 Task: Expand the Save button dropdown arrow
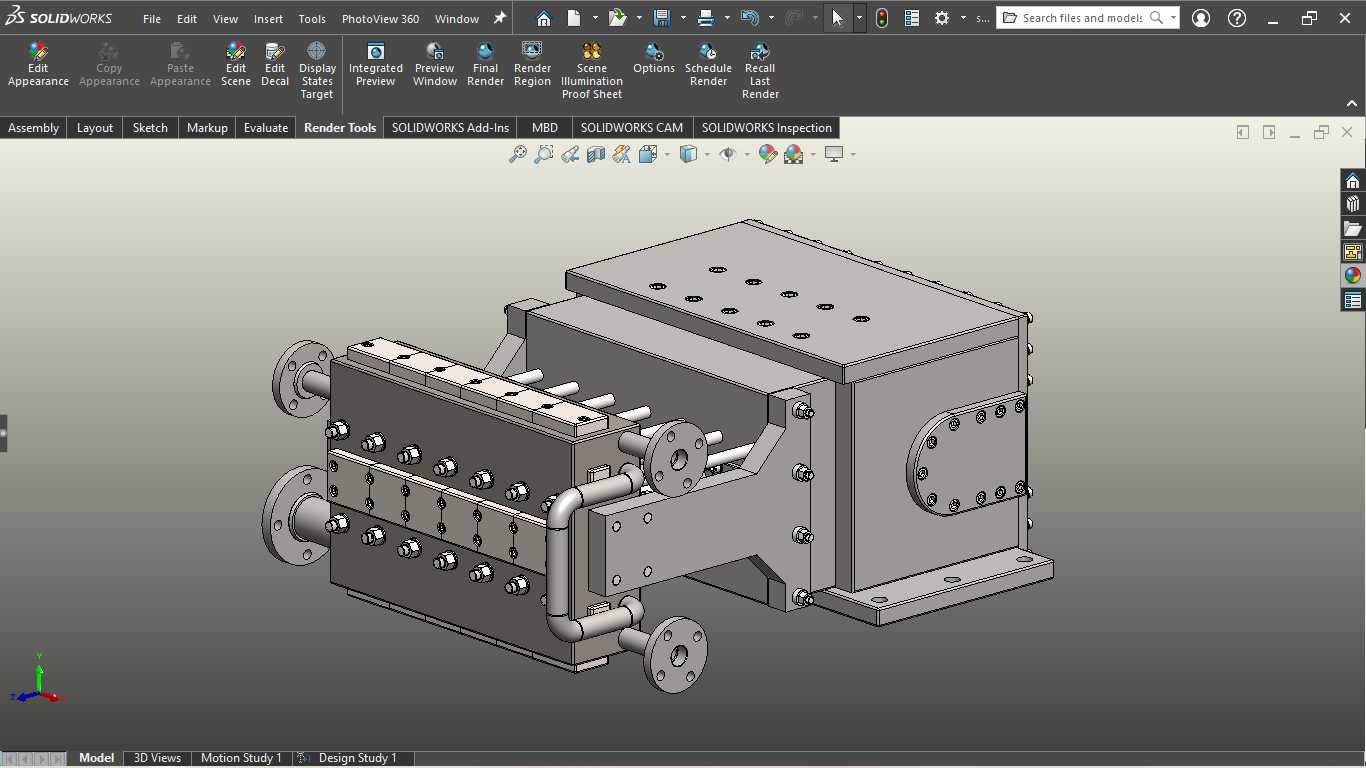click(x=683, y=18)
